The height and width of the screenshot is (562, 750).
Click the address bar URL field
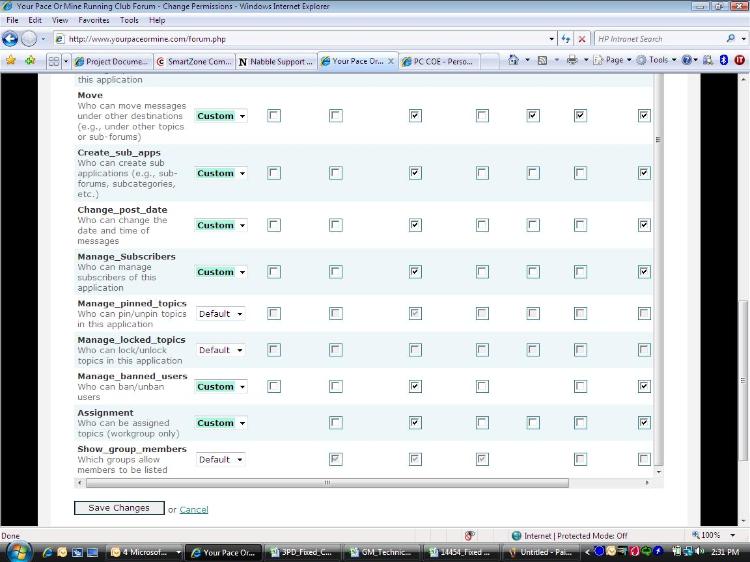click(x=300, y=39)
